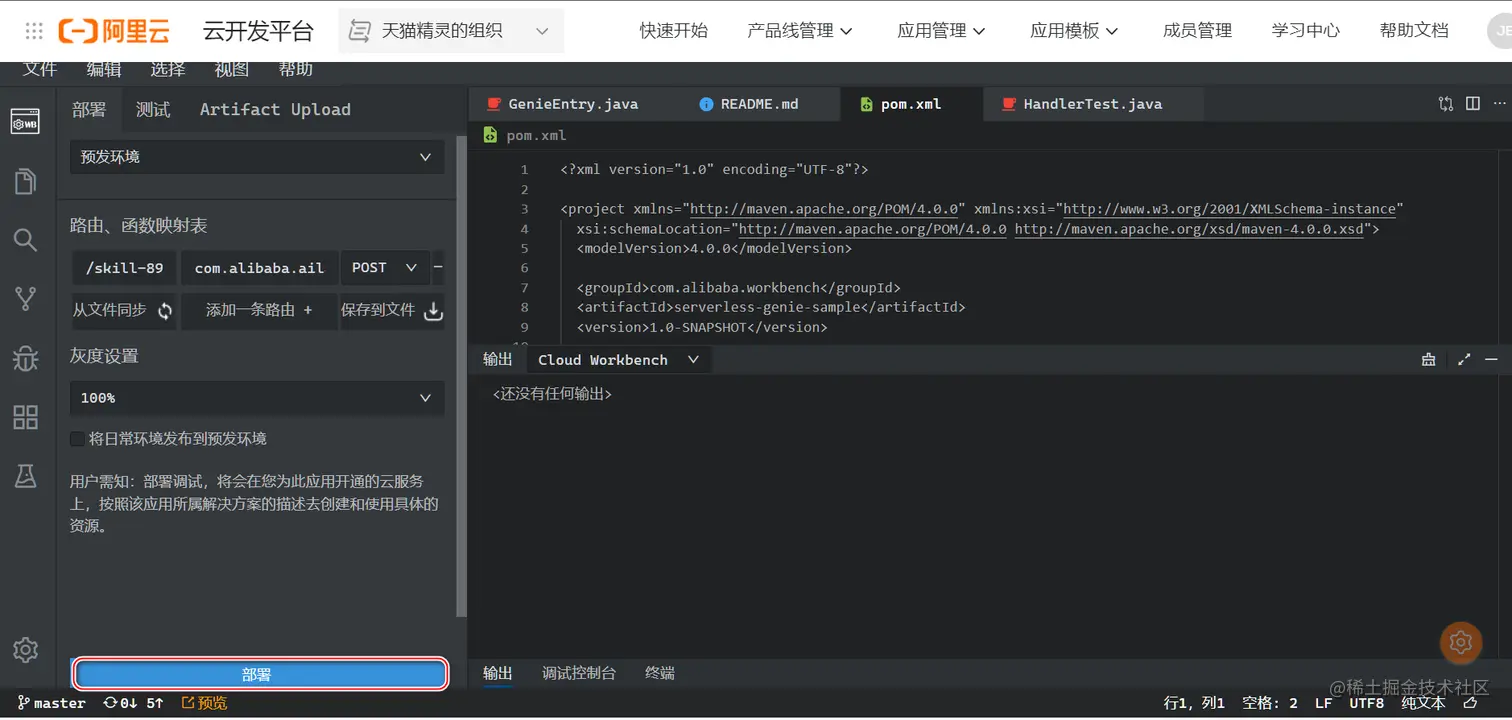Click the master branch indicator
This screenshot has height=720, width=1512.
point(52,703)
